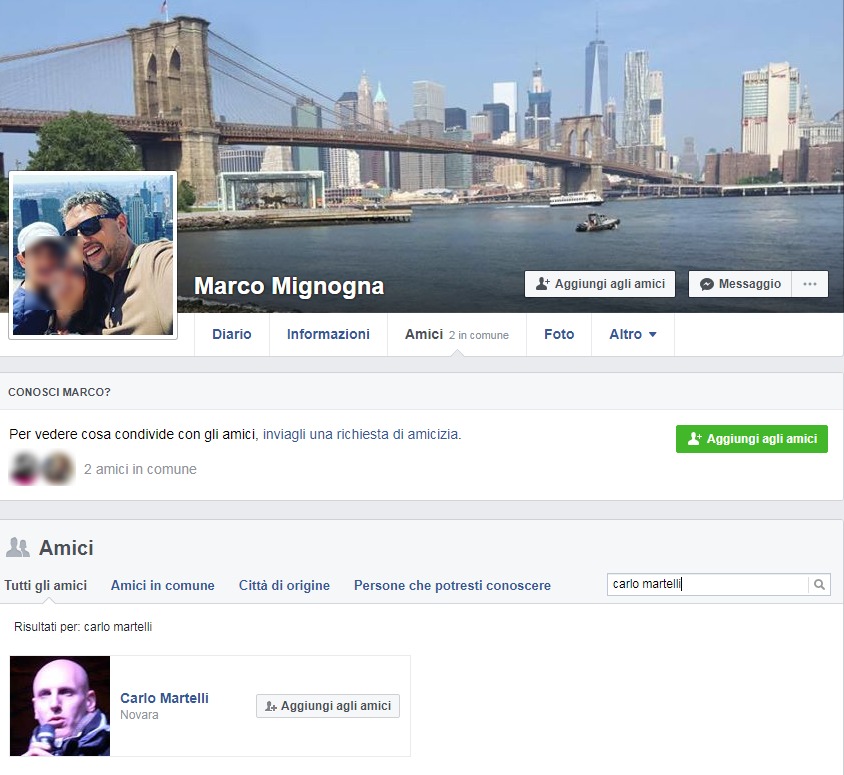Open the Diario tab

pyautogui.click(x=232, y=334)
